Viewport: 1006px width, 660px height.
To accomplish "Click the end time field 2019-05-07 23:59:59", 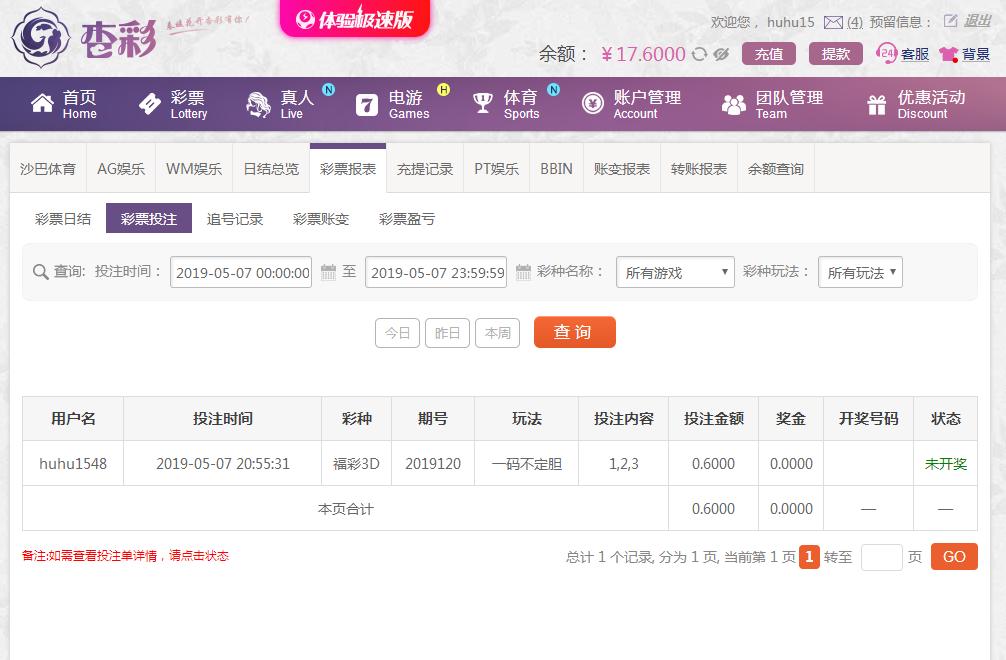I will click(436, 272).
